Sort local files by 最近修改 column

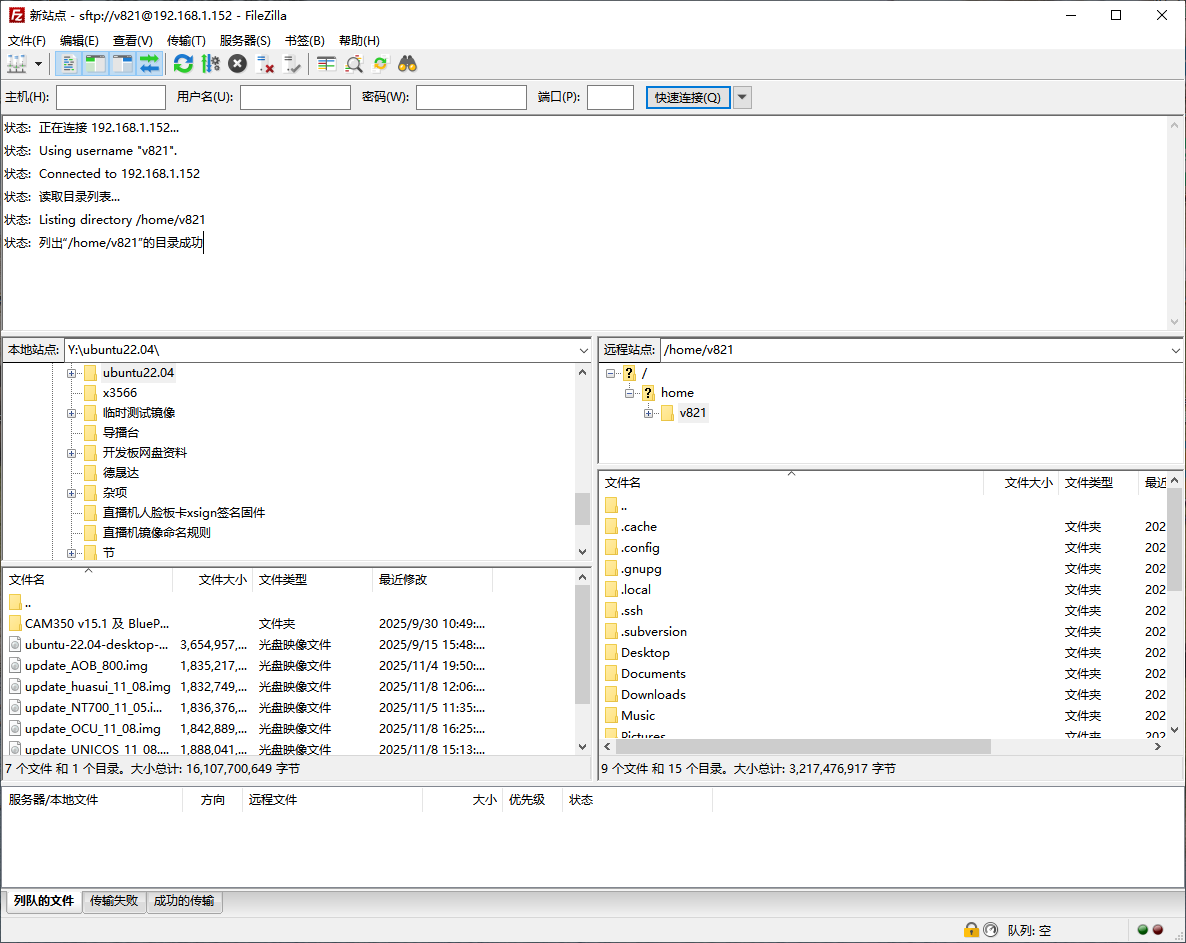(x=433, y=580)
